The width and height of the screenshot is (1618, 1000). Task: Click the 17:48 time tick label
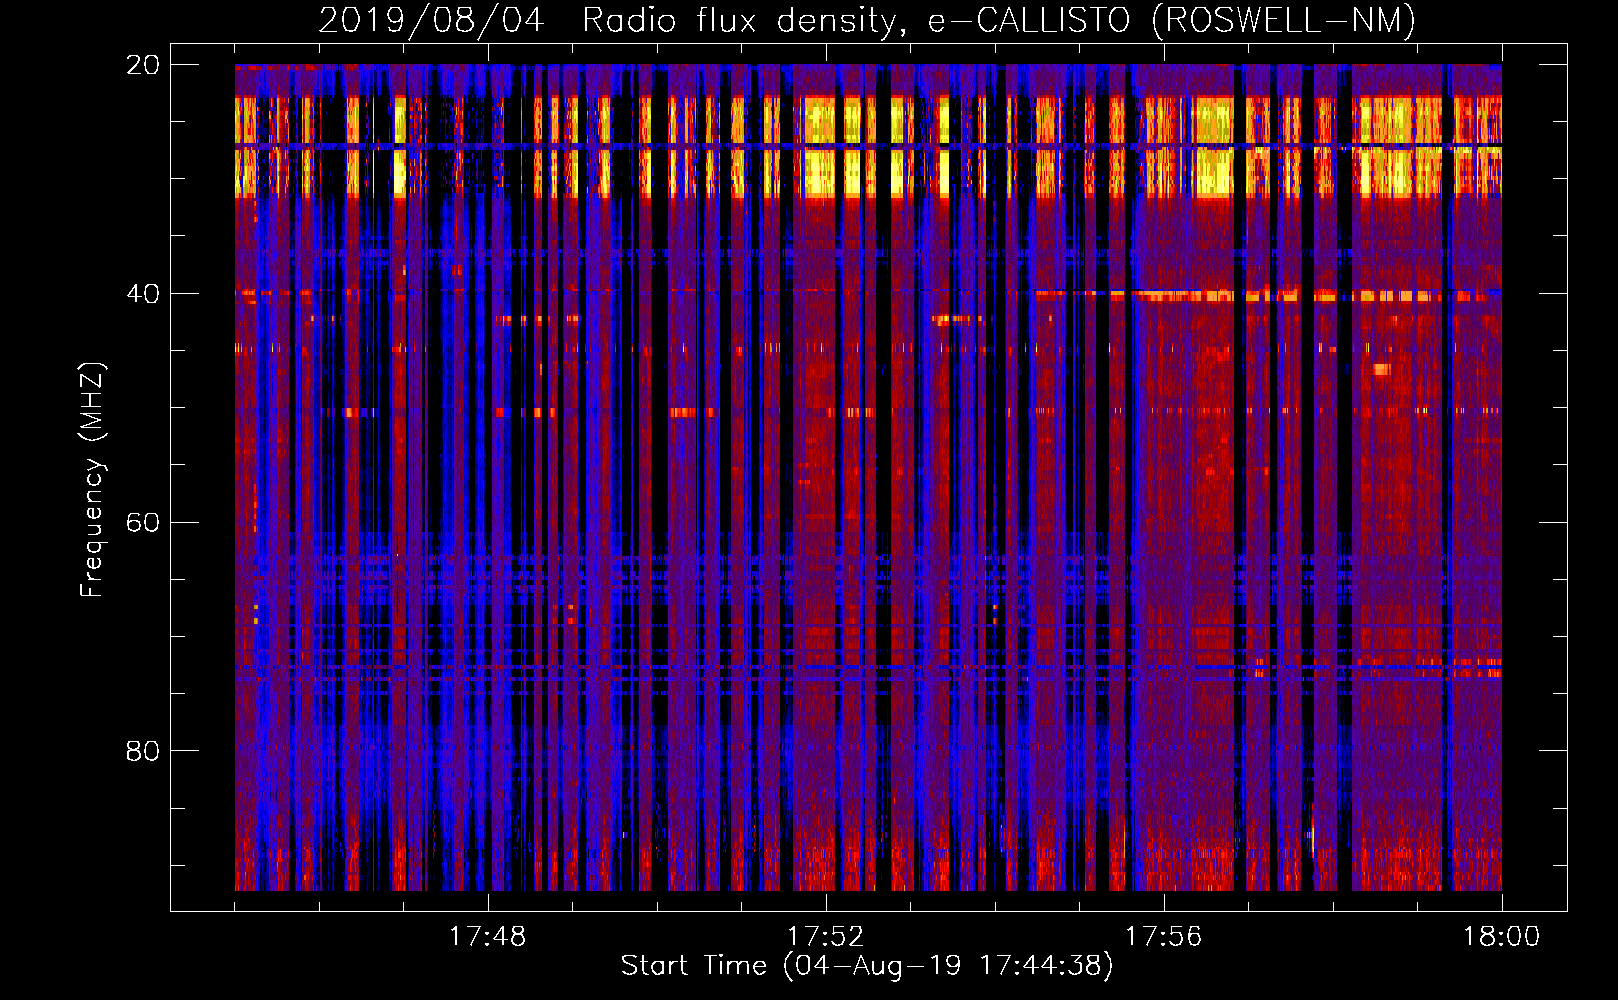(x=487, y=937)
